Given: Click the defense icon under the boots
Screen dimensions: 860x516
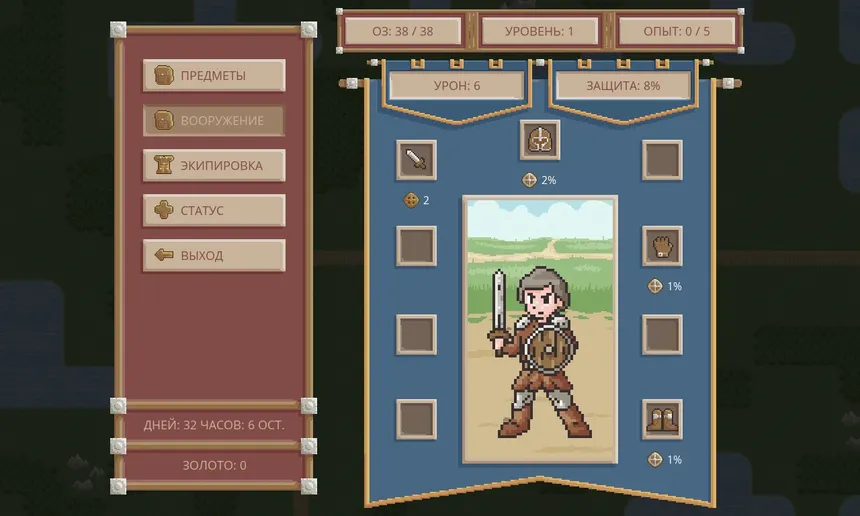Looking at the screenshot, I should click(x=655, y=460).
